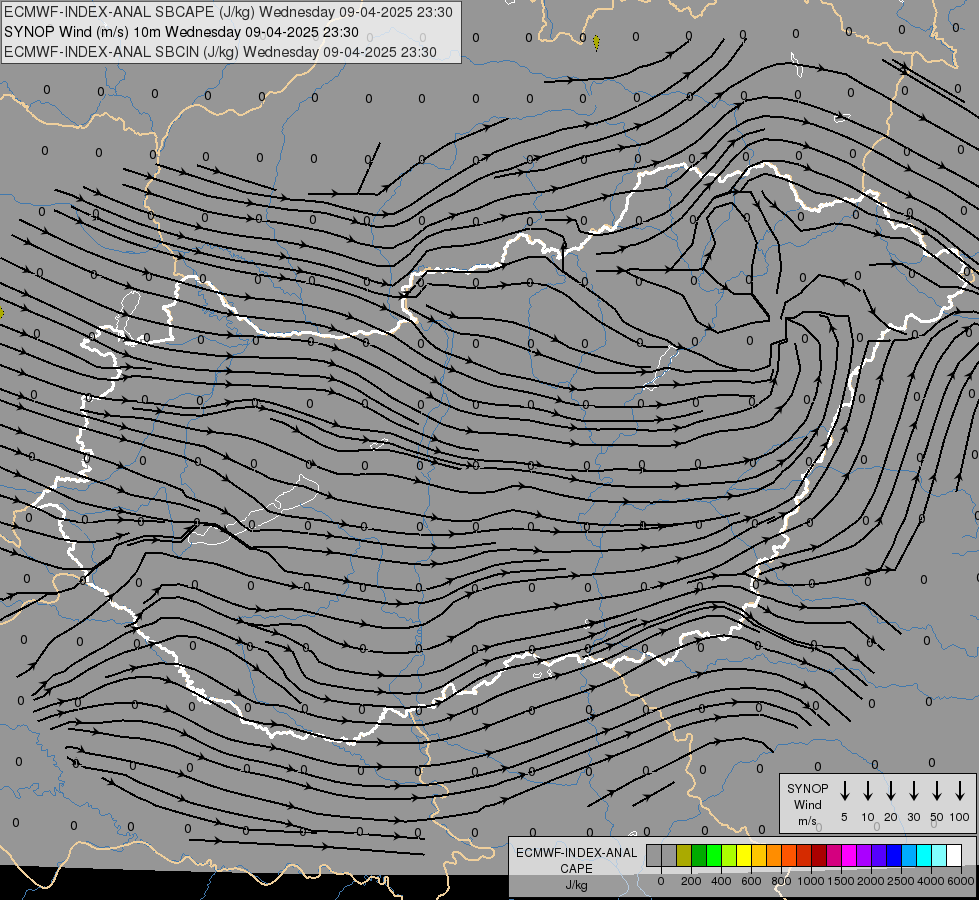979x900 pixels.
Task: Select the 100 m/s wind arrow in legend
Action: point(960,791)
